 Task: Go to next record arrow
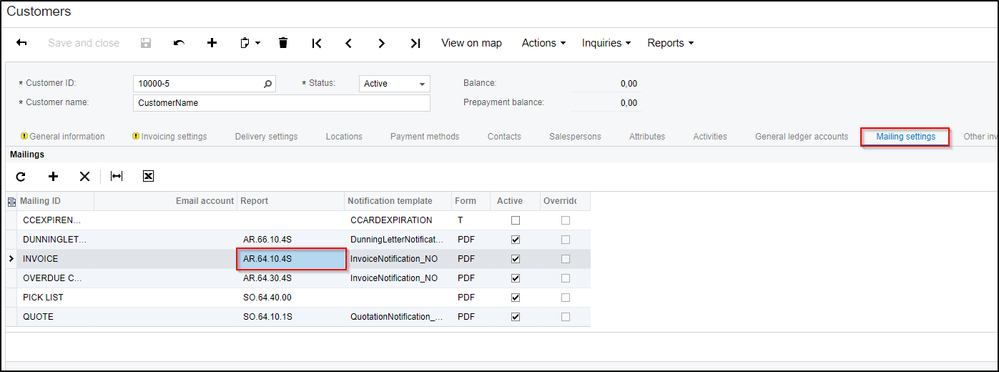[x=382, y=43]
